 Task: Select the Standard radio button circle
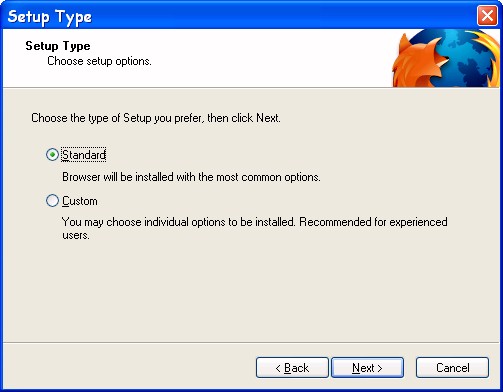point(52,155)
